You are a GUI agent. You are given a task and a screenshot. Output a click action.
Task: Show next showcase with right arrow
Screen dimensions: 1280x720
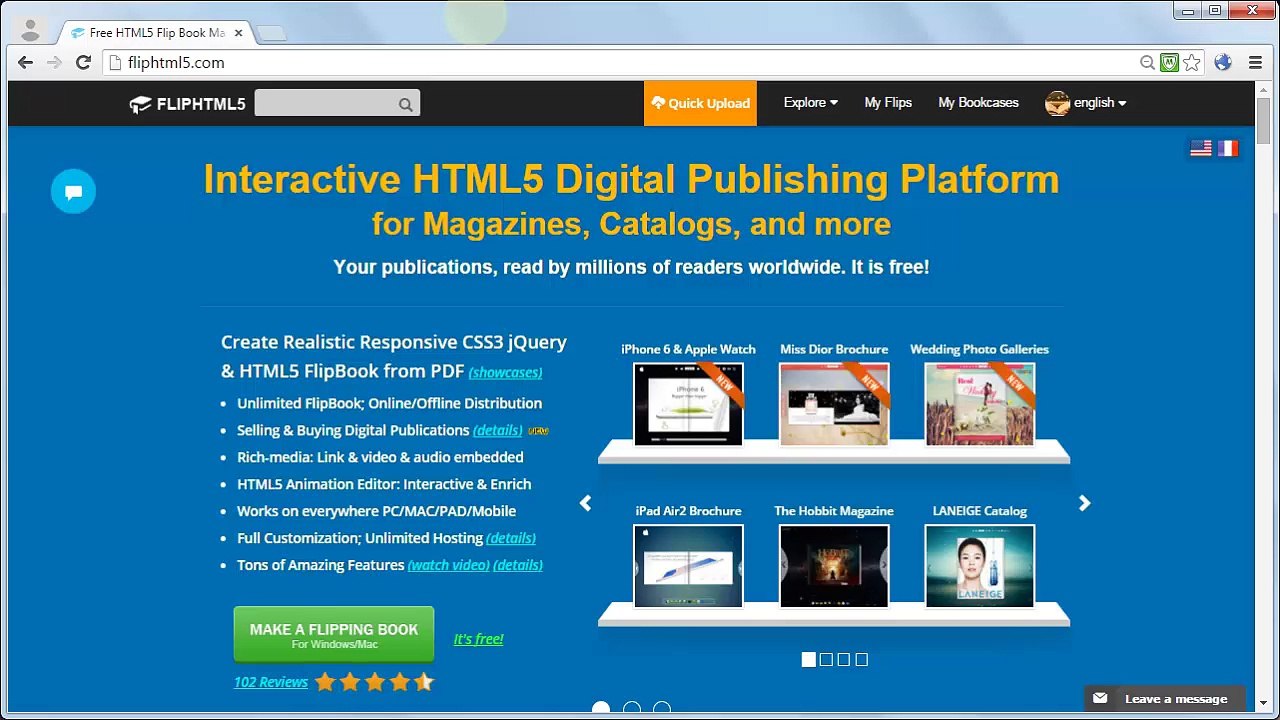1084,503
